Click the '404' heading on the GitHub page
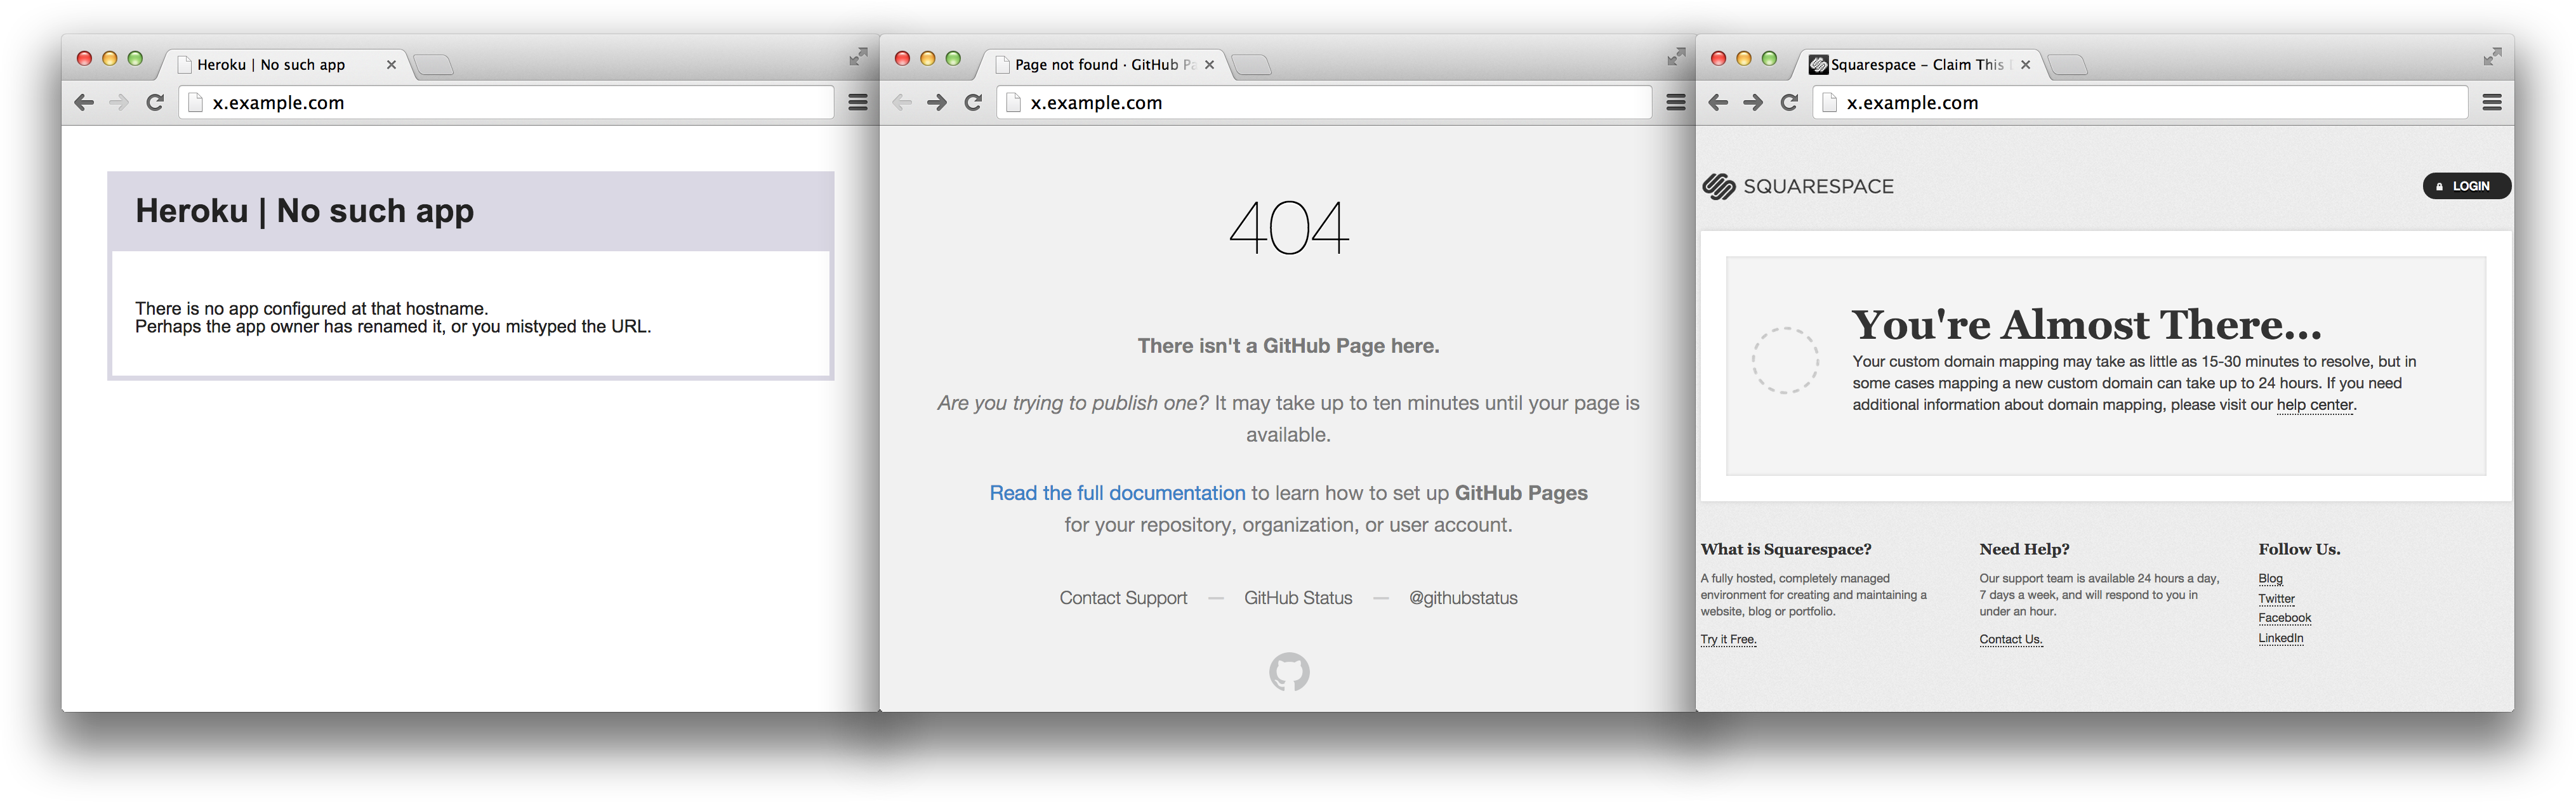 click(x=1289, y=227)
